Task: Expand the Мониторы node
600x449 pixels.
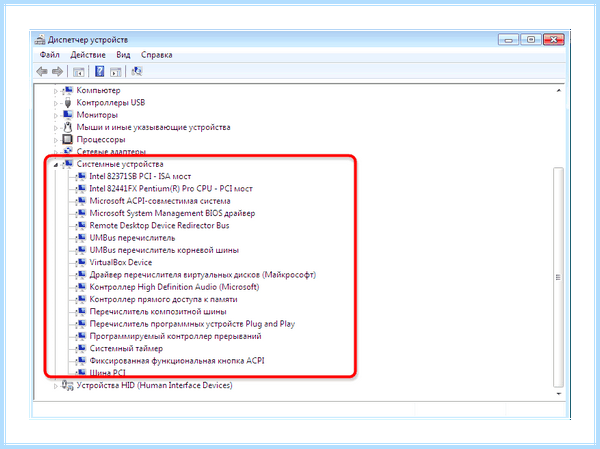Action: point(55,116)
